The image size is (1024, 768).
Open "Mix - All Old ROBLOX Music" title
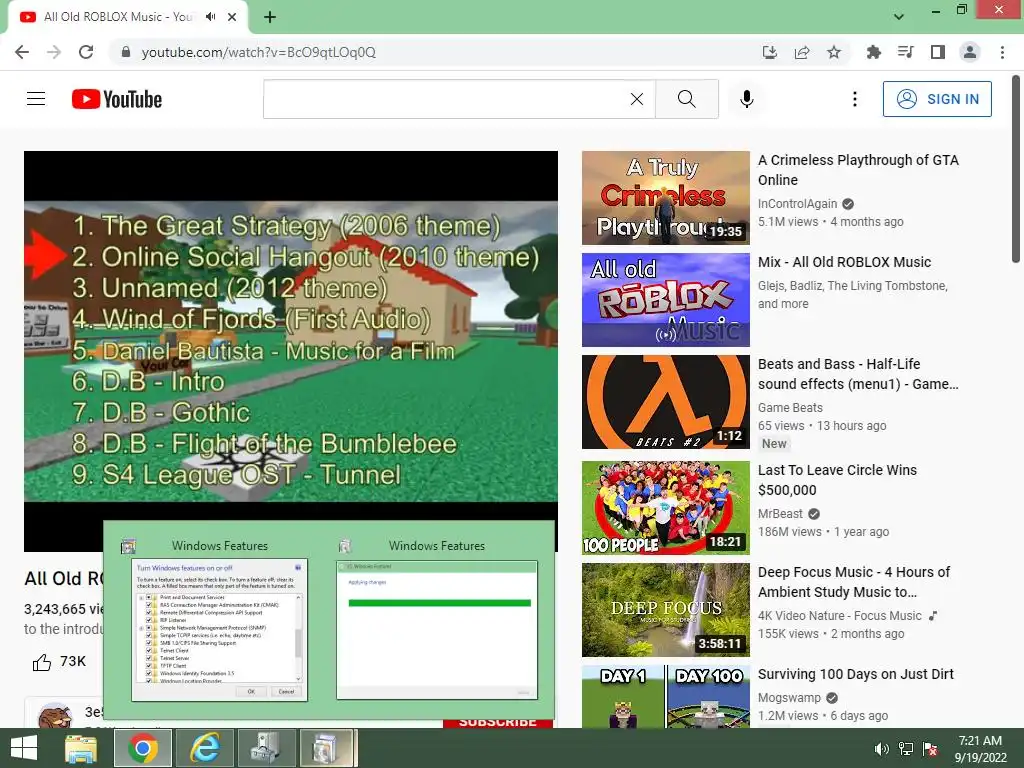(x=844, y=262)
